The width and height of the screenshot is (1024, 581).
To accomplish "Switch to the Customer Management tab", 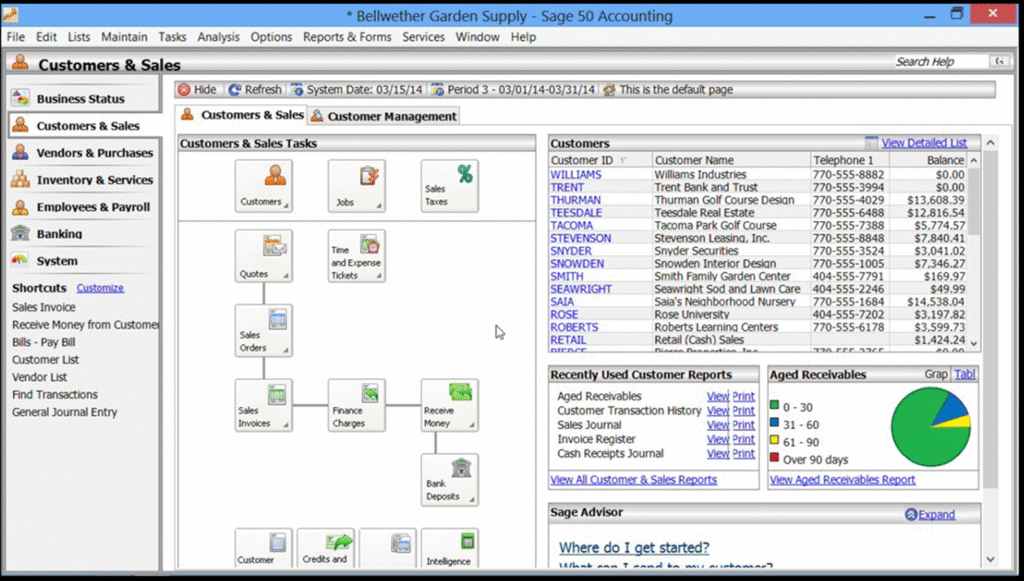I will pyautogui.click(x=384, y=116).
